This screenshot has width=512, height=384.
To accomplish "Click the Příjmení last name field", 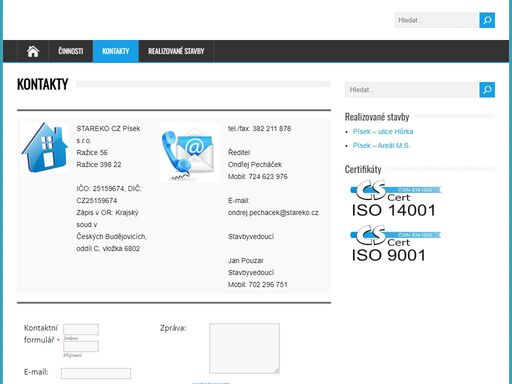I will (81, 346).
